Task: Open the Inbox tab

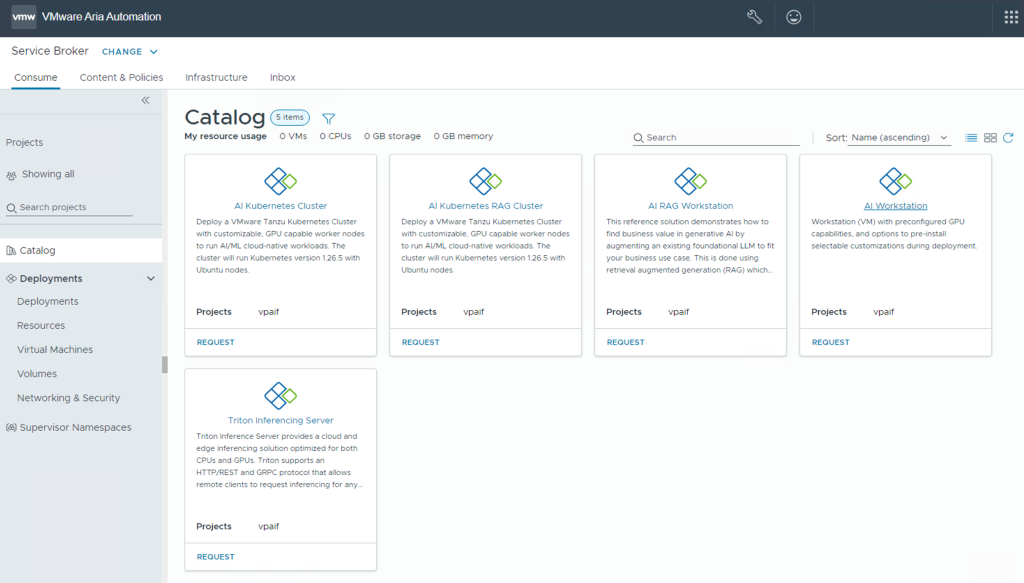Action: [x=282, y=77]
